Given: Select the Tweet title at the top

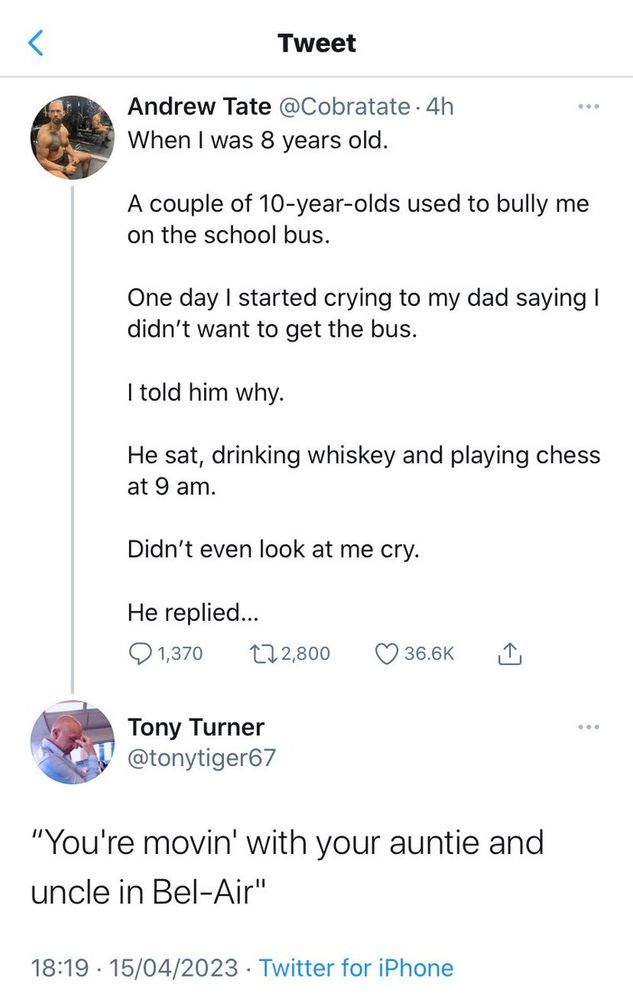Looking at the screenshot, I should pos(316,43).
